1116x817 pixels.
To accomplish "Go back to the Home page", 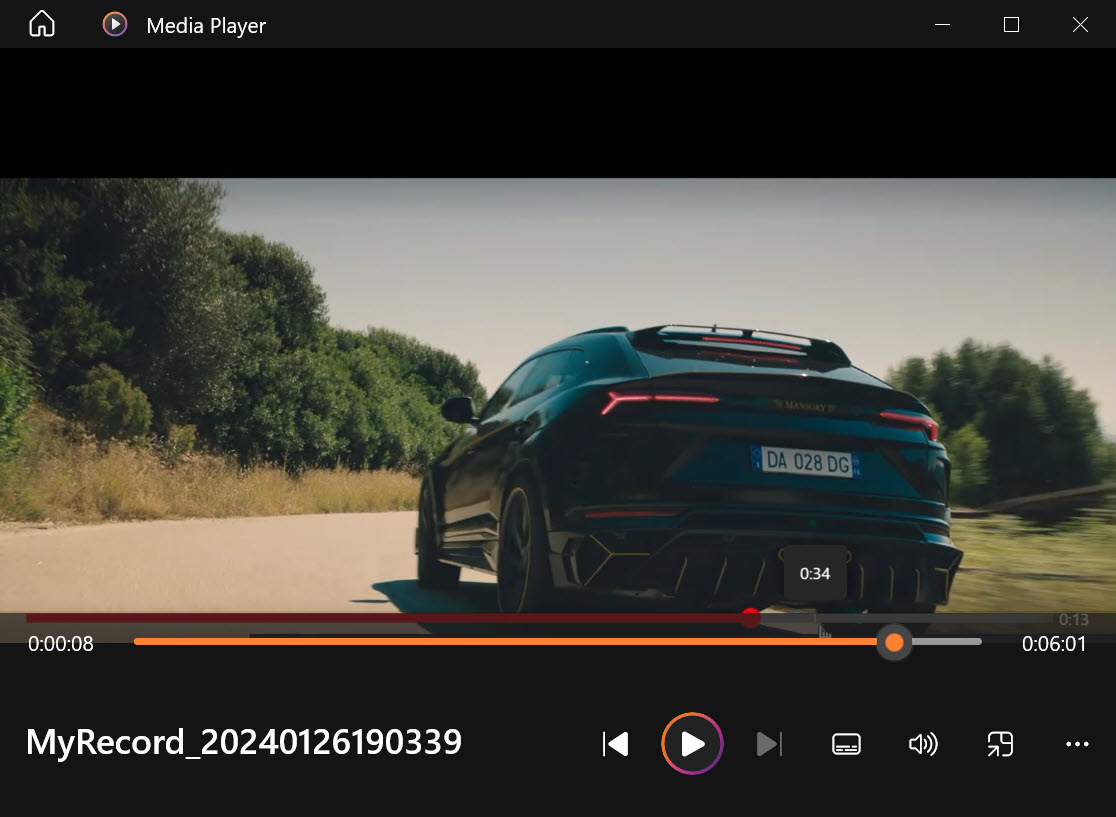I will (42, 25).
